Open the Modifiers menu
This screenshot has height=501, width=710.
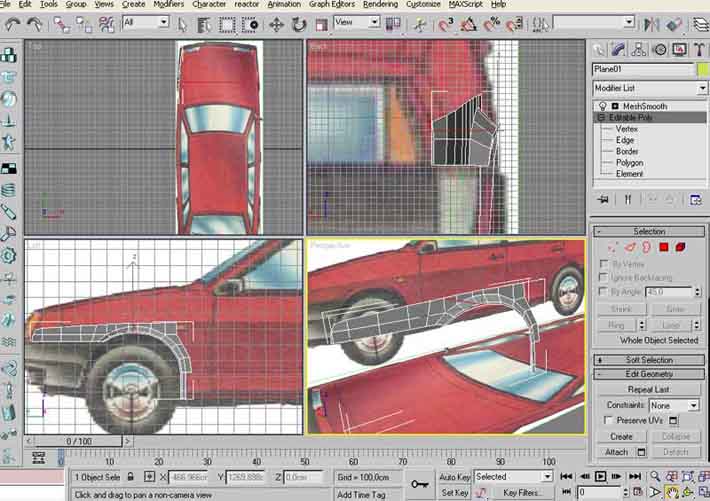[x=168, y=5]
